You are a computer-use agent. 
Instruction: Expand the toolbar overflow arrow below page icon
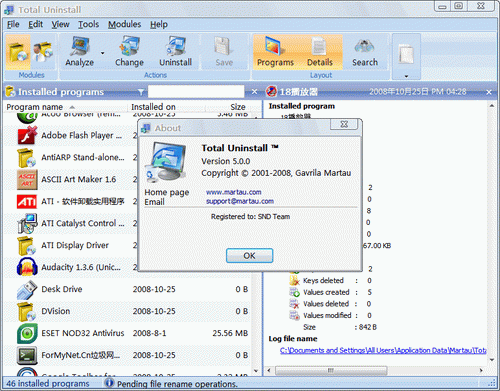(x=406, y=76)
